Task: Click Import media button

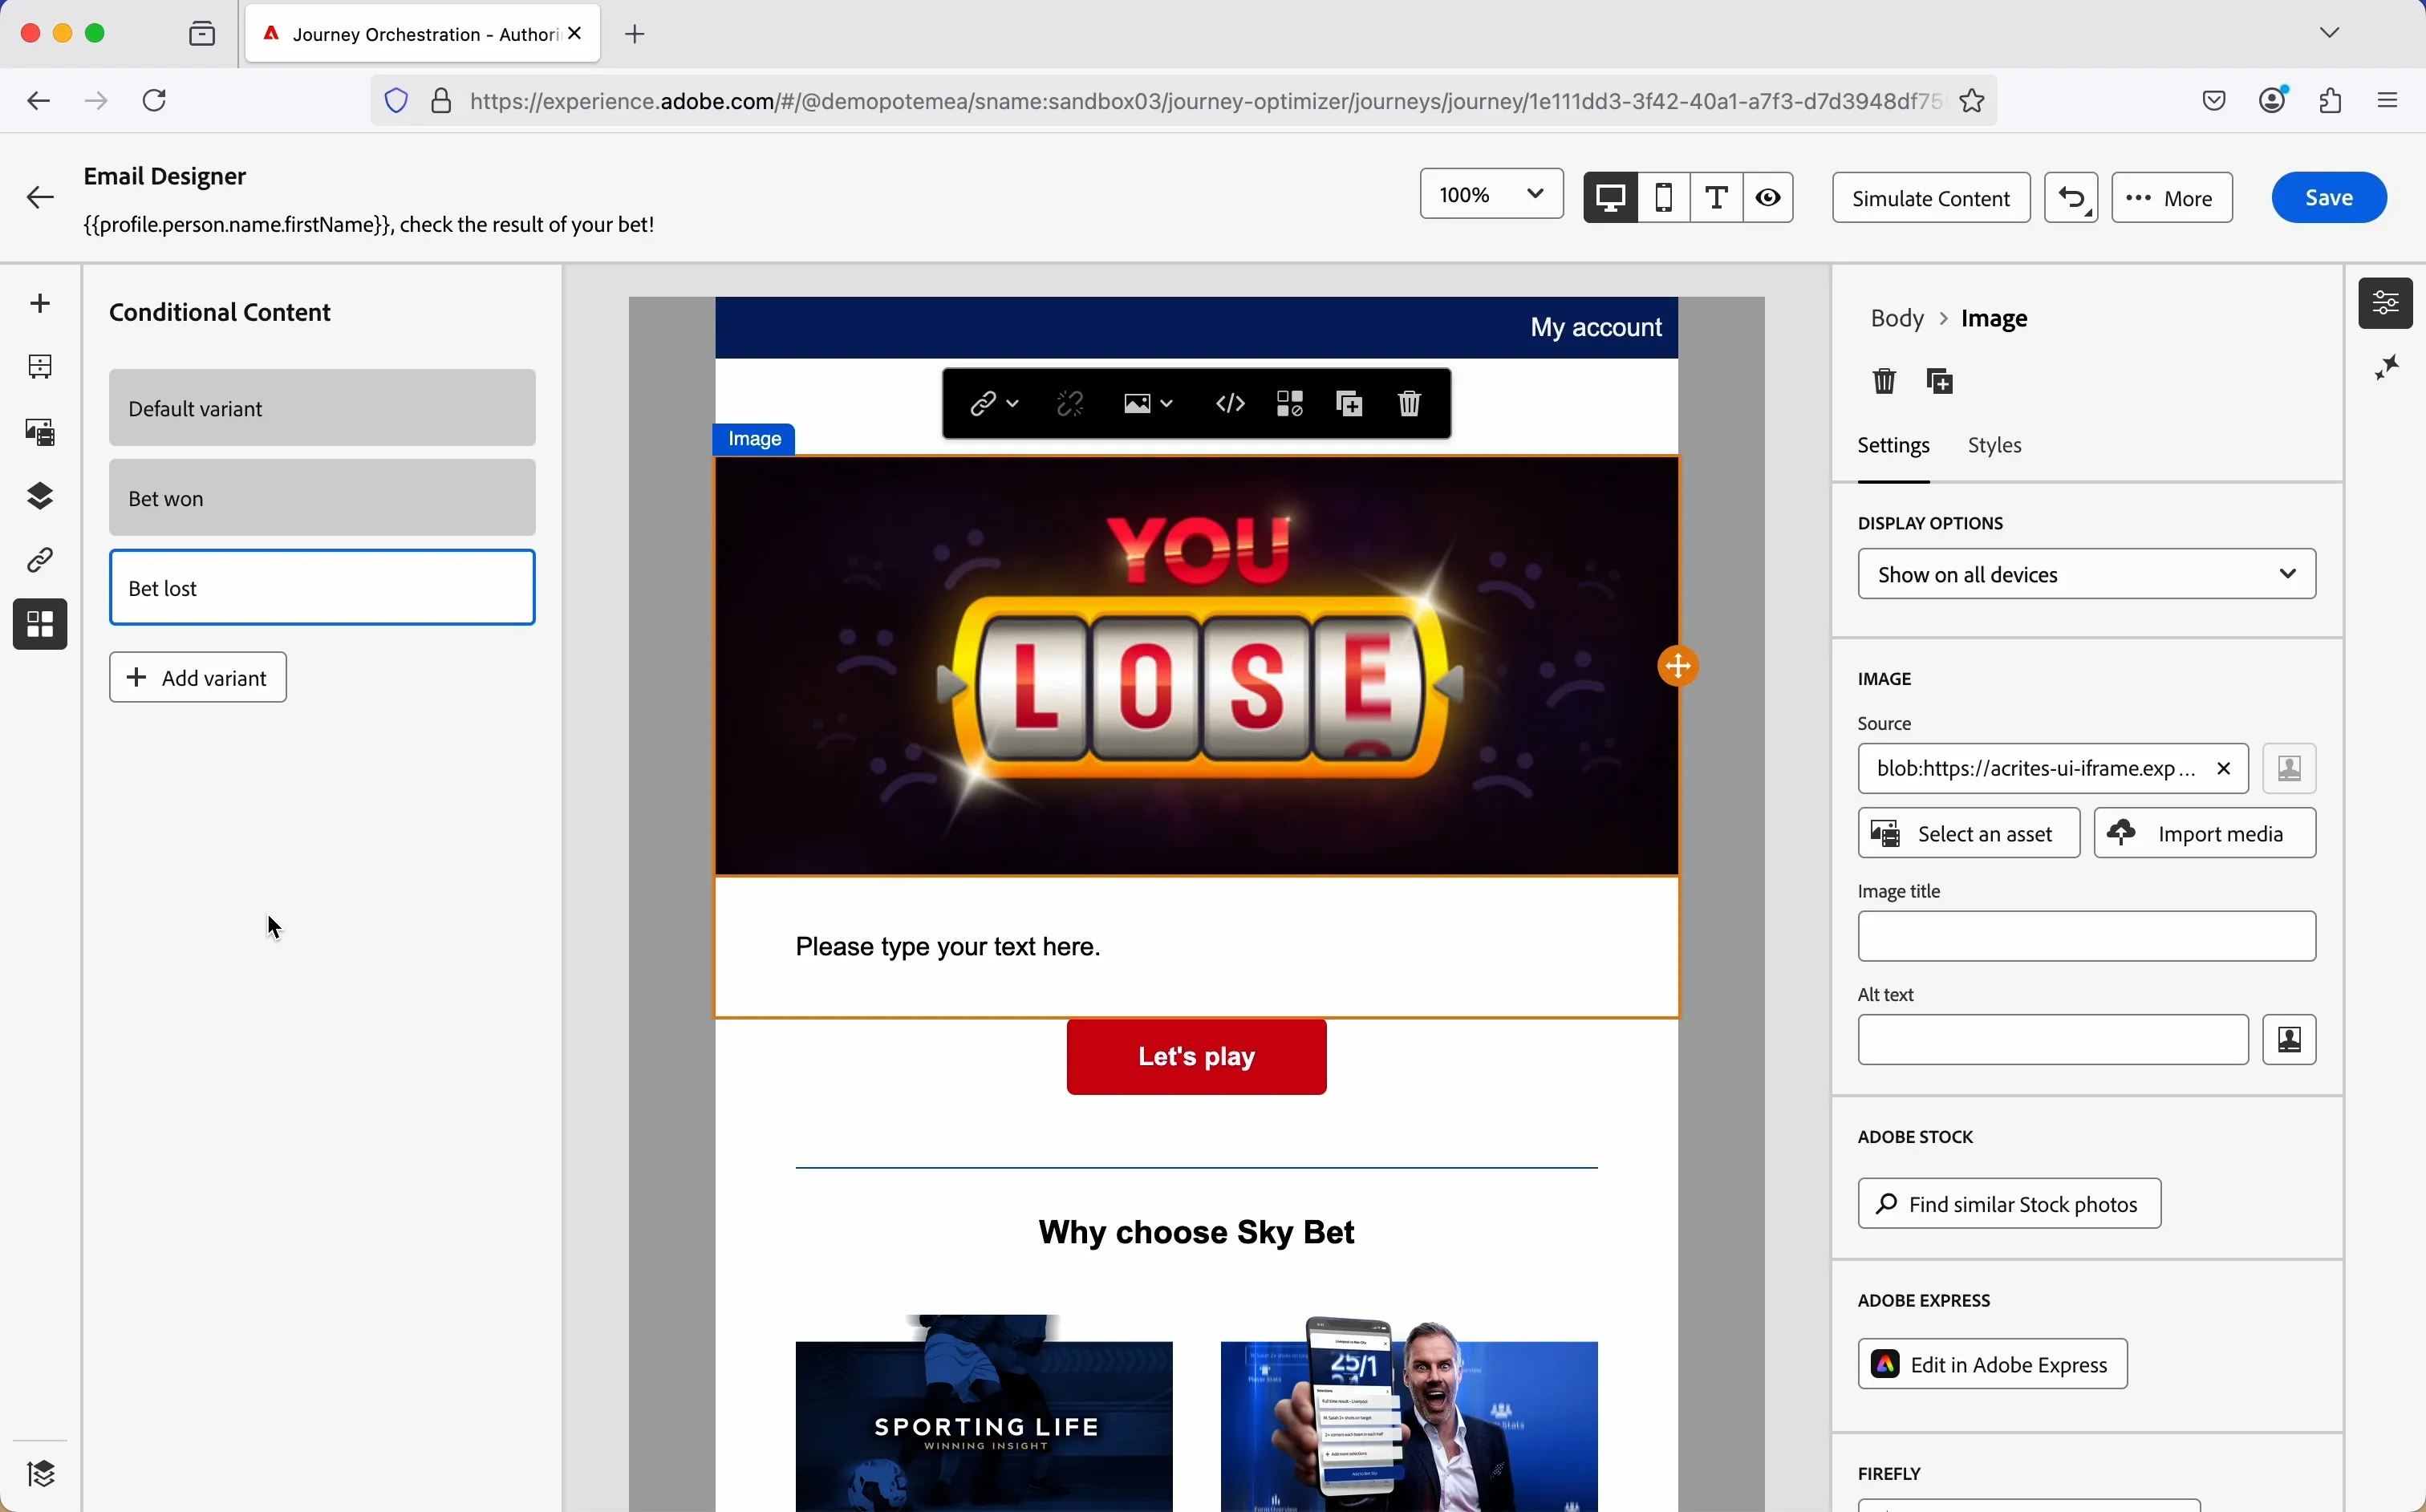Action: click(x=2205, y=834)
